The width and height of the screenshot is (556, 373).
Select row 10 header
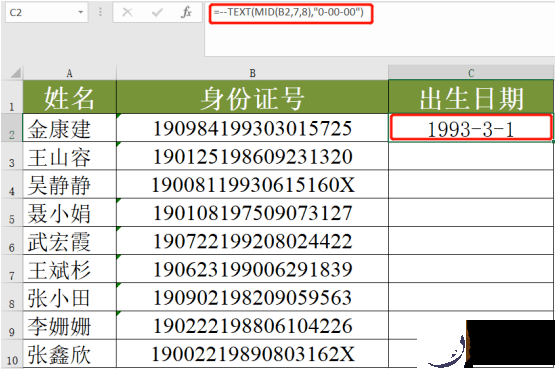(12, 353)
